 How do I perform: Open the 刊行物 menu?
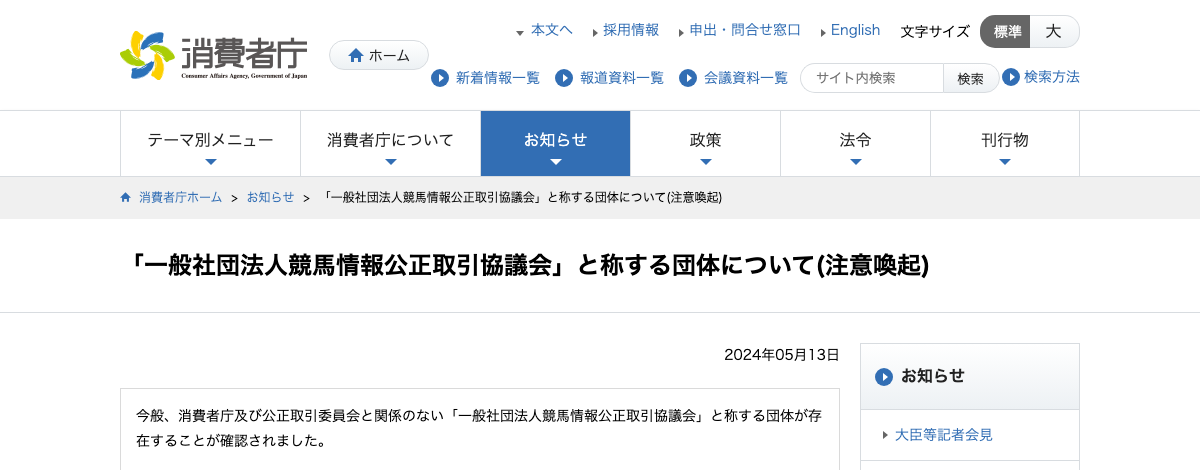[1005, 144]
